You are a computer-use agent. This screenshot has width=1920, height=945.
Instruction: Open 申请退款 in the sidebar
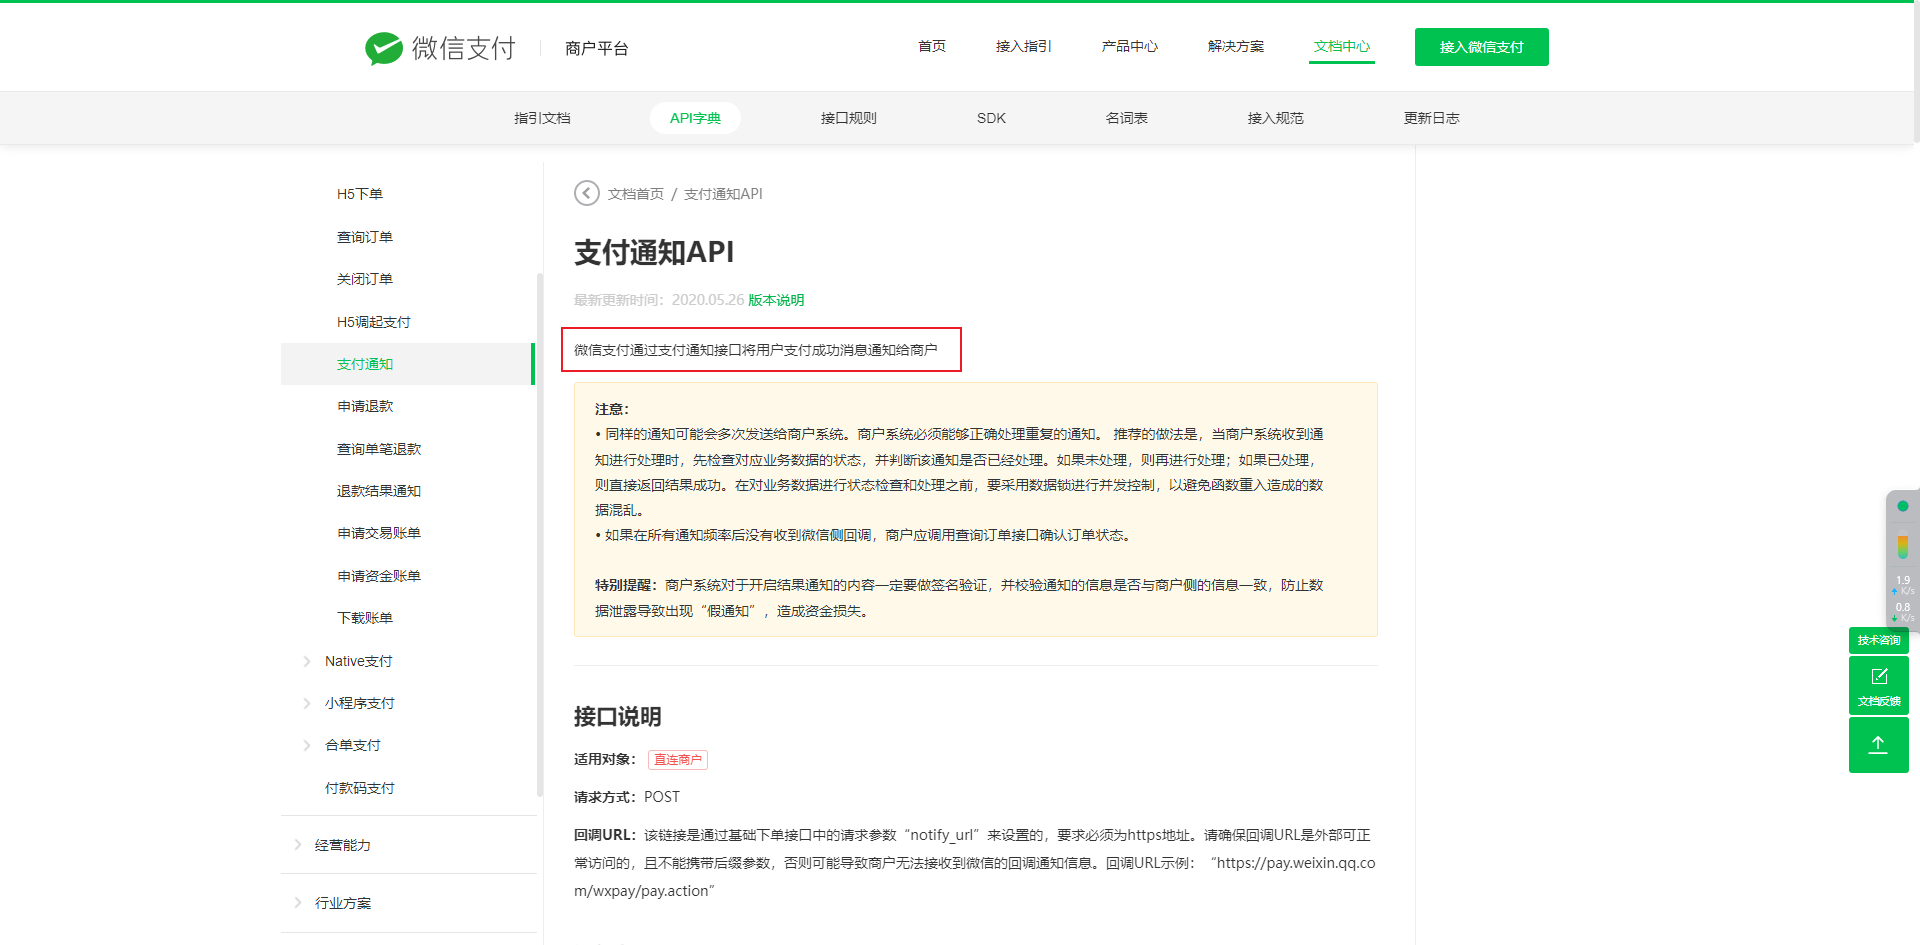[365, 406]
